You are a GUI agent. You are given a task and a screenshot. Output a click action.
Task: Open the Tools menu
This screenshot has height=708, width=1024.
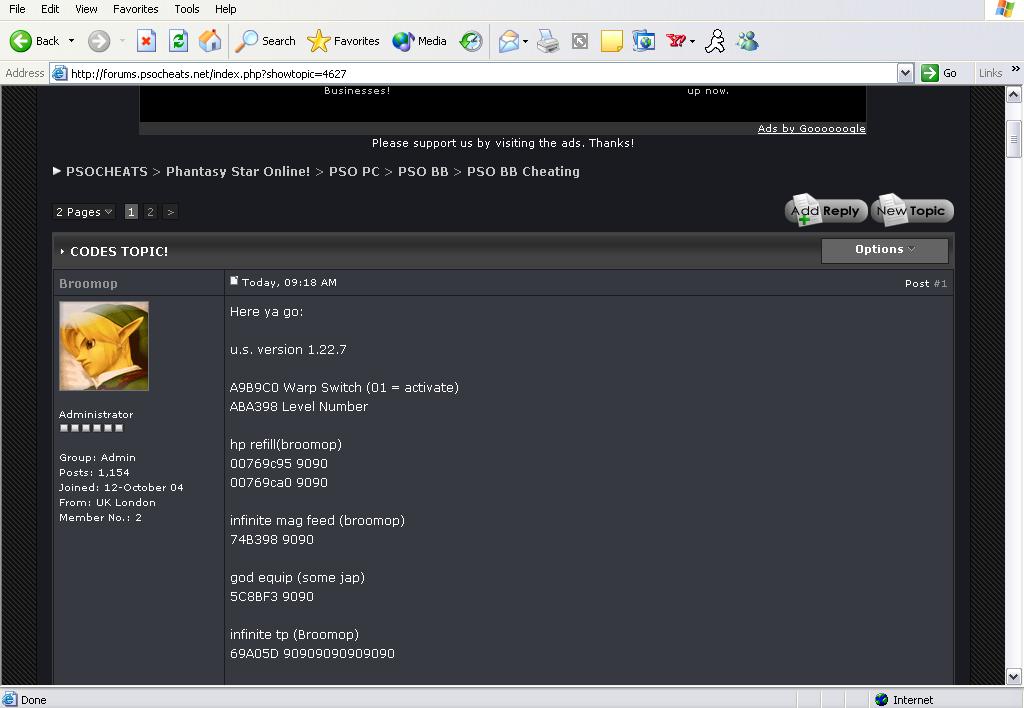pos(187,9)
